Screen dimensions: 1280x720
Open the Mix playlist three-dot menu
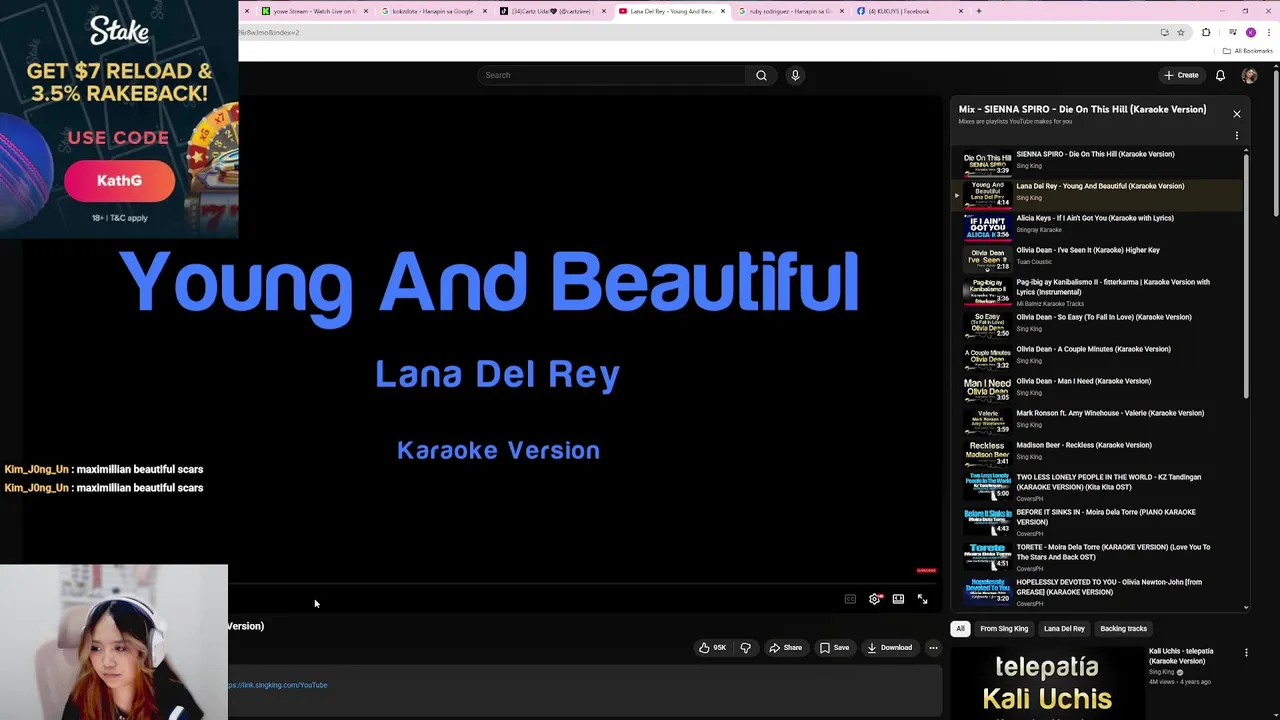[1237, 136]
